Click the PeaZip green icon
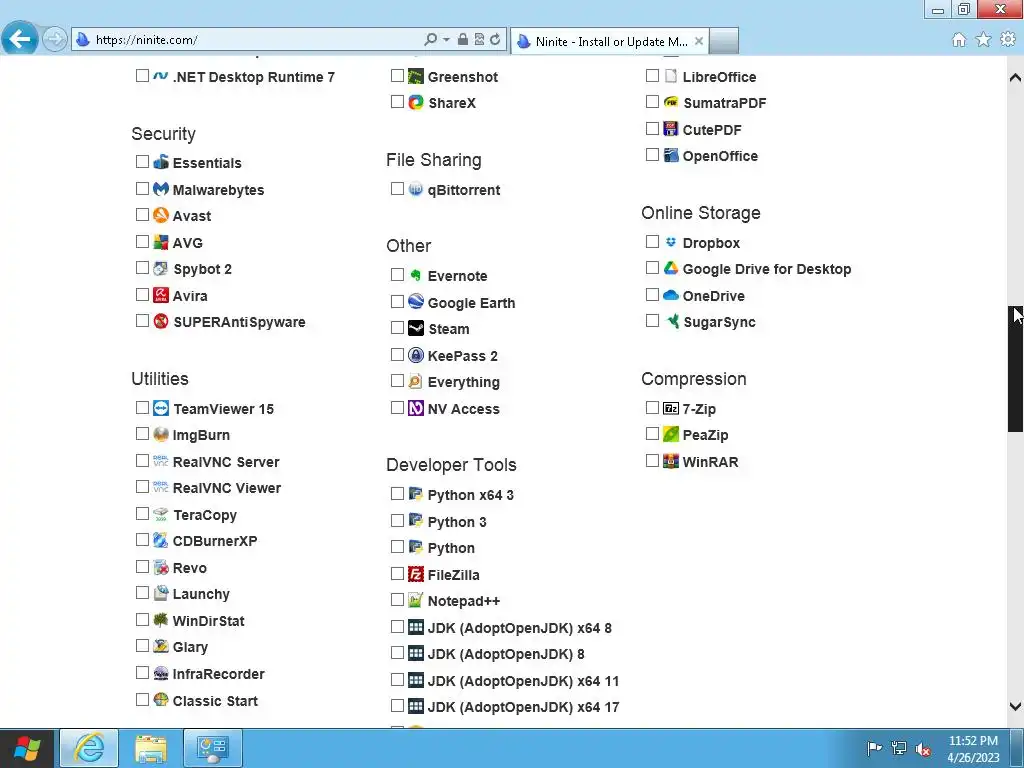 point(671,434)
